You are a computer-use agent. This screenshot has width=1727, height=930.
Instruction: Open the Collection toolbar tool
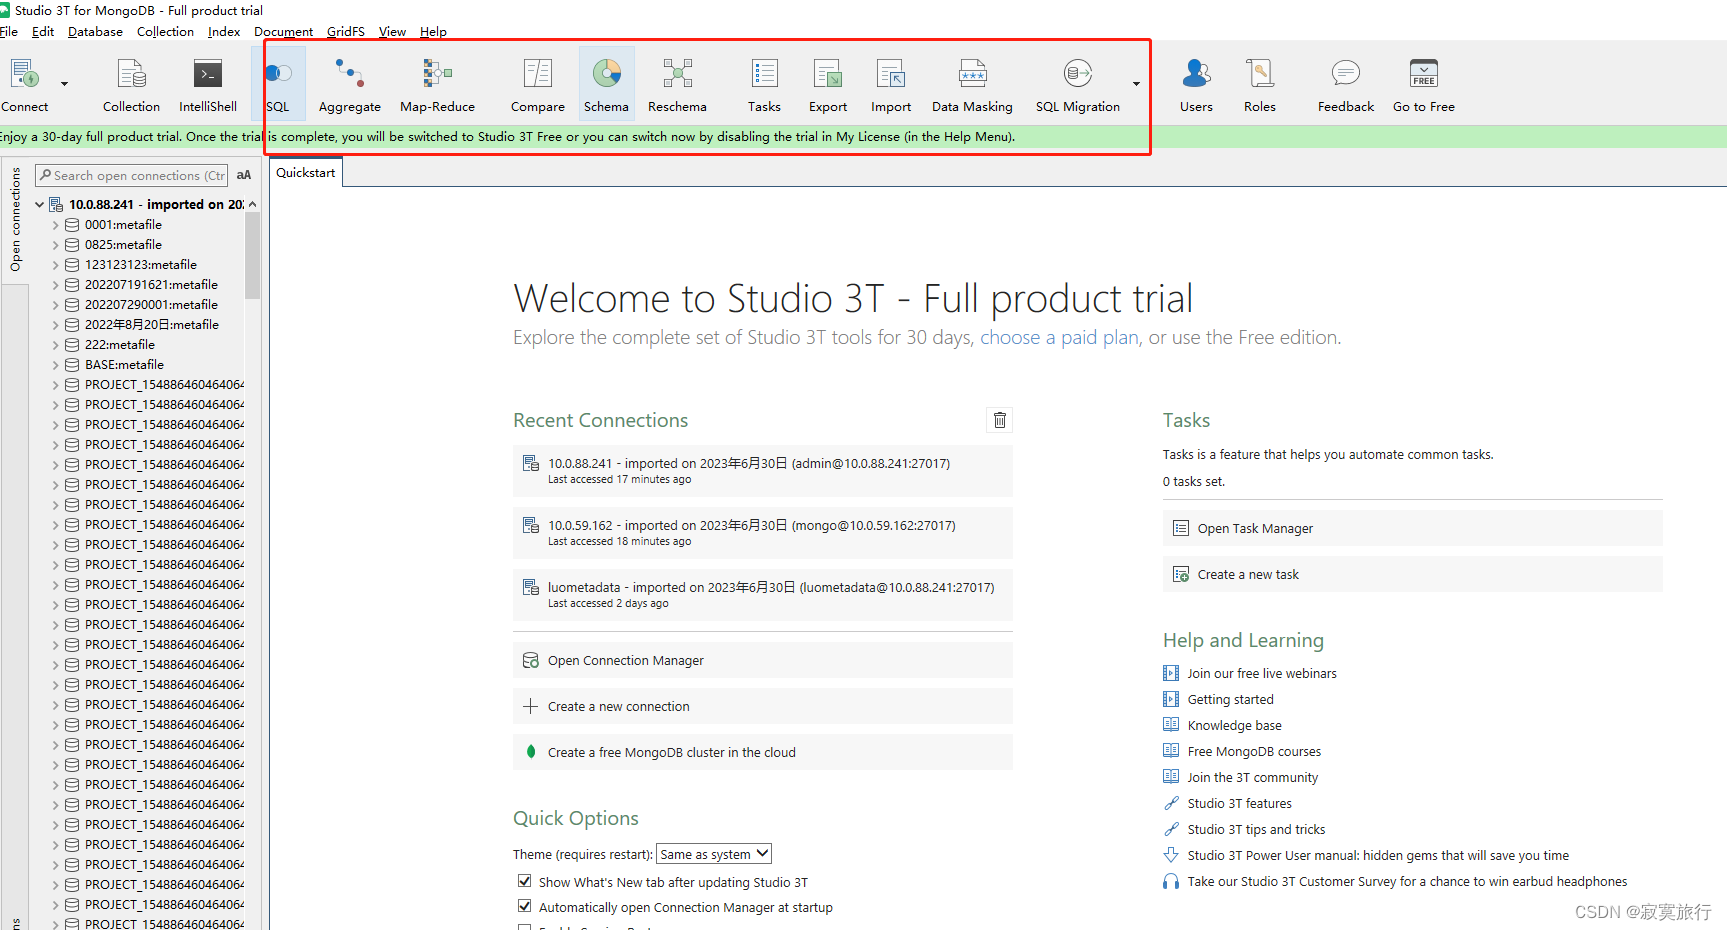tap(131, 85)
